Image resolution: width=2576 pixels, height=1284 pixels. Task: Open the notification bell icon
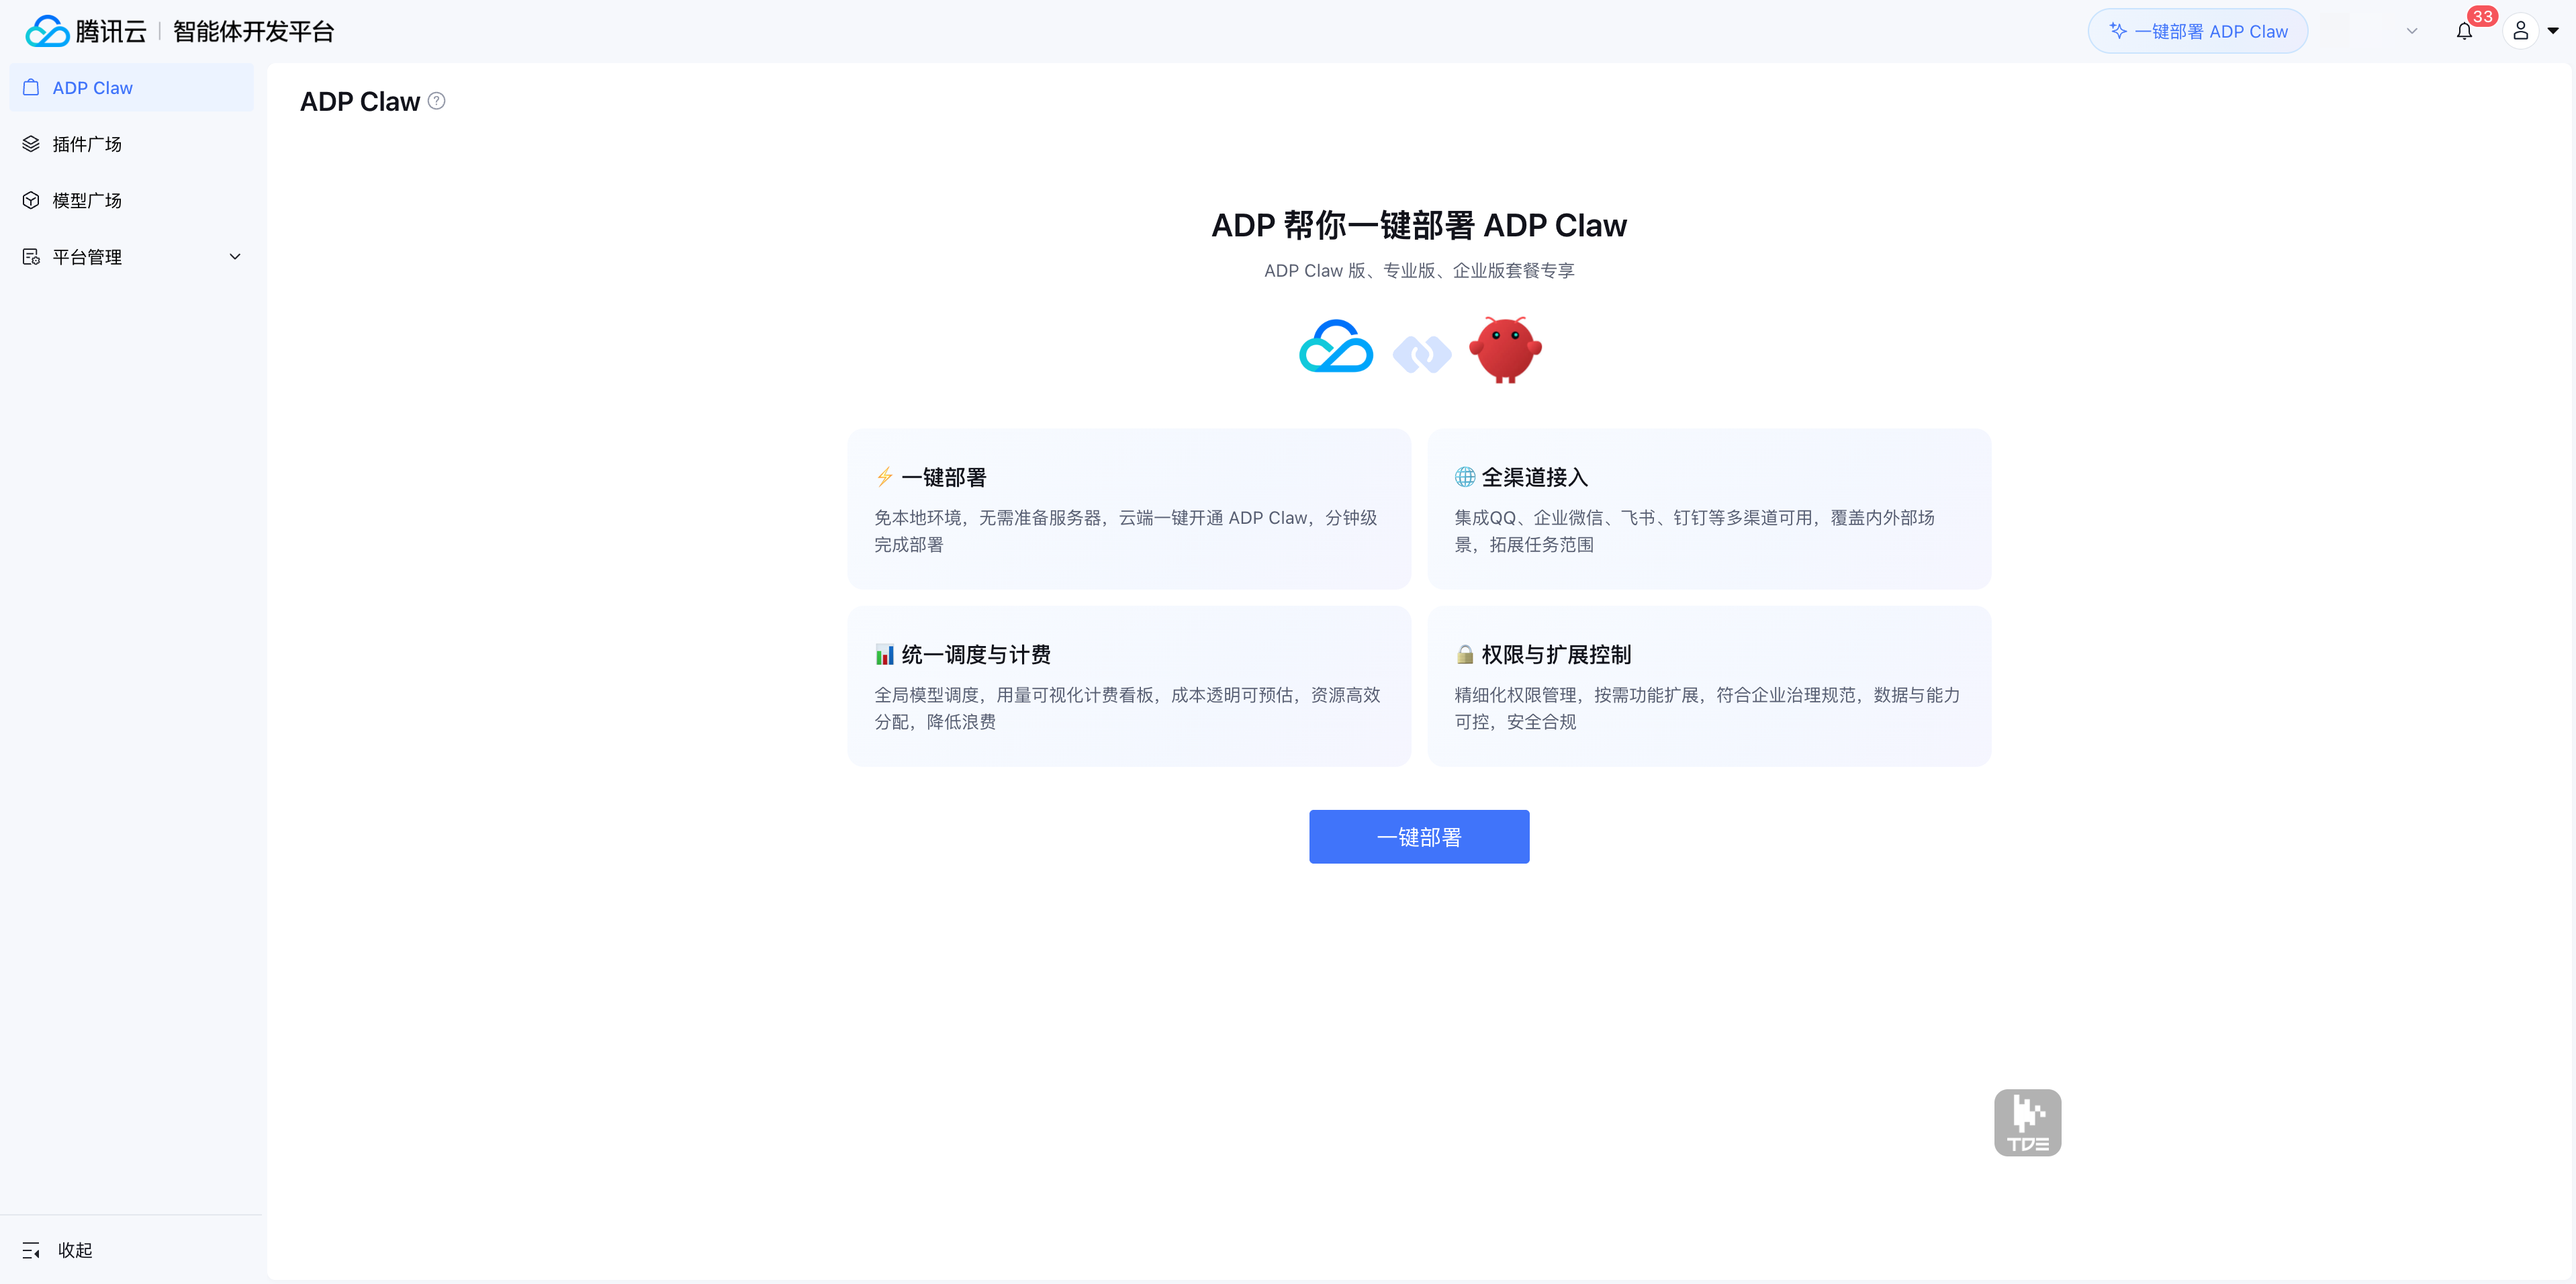pos(2464,31)
